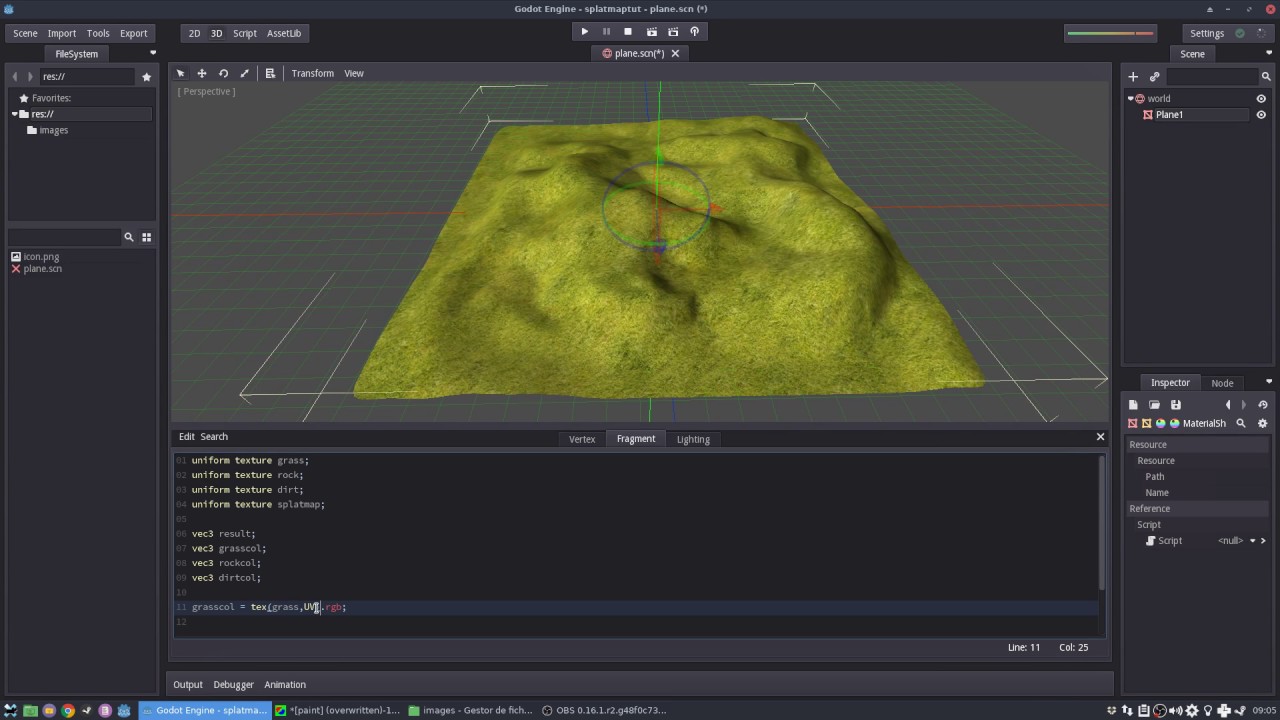Click the shader editor vertical scrollbar
This screenshot has height=720, width=1280.
click(x=1102, y=522)
